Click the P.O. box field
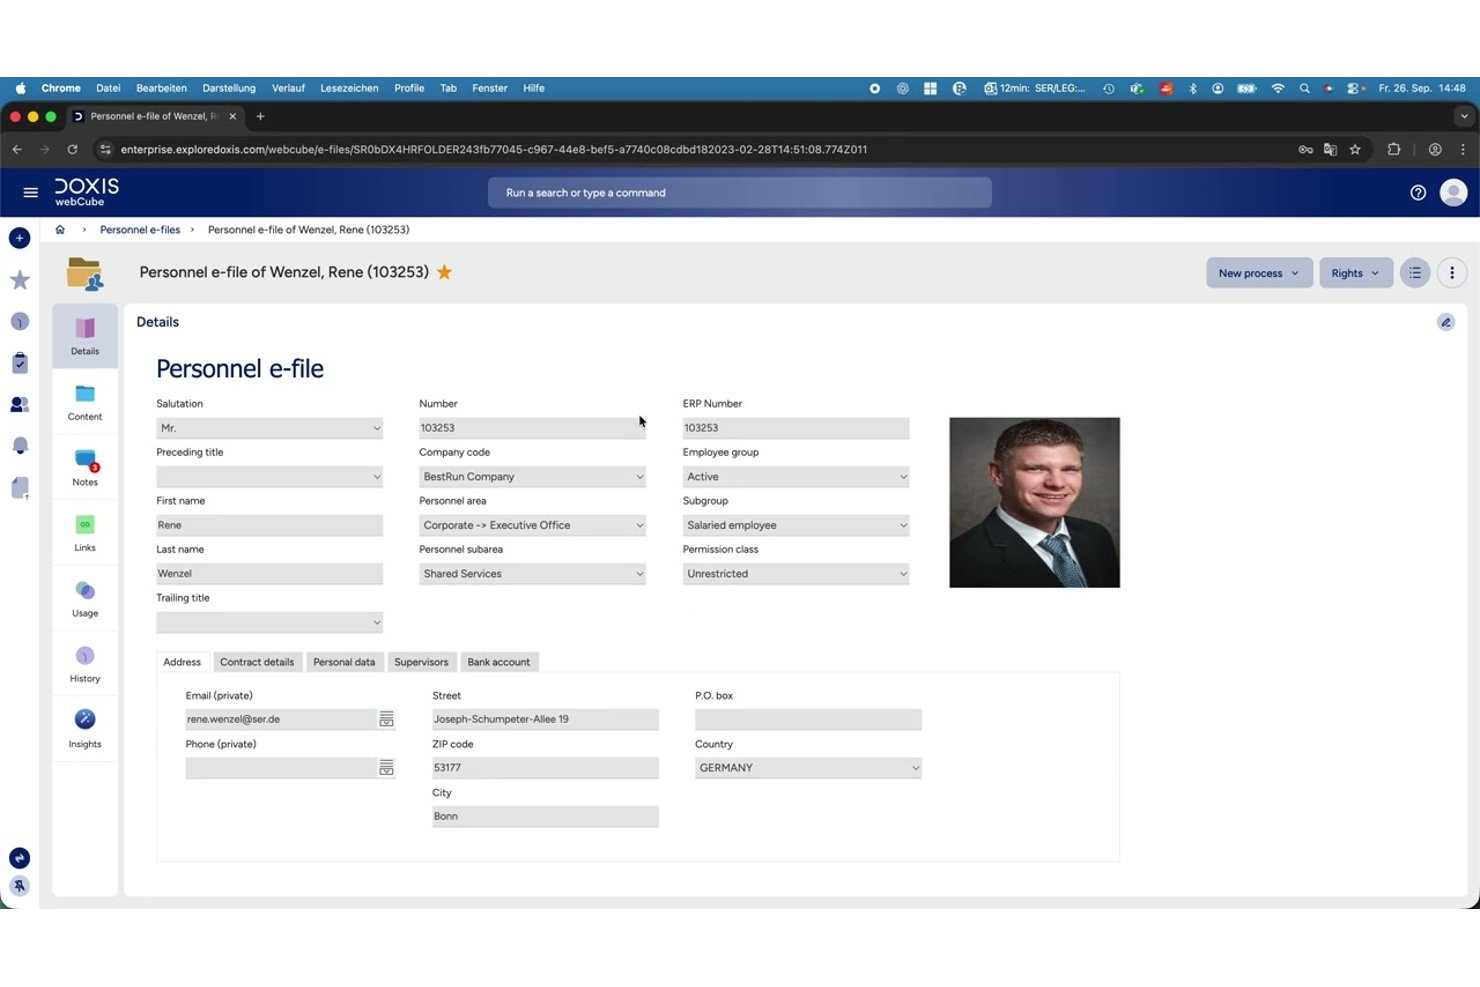The image size is (1480, 987). [x=808, y=719]
